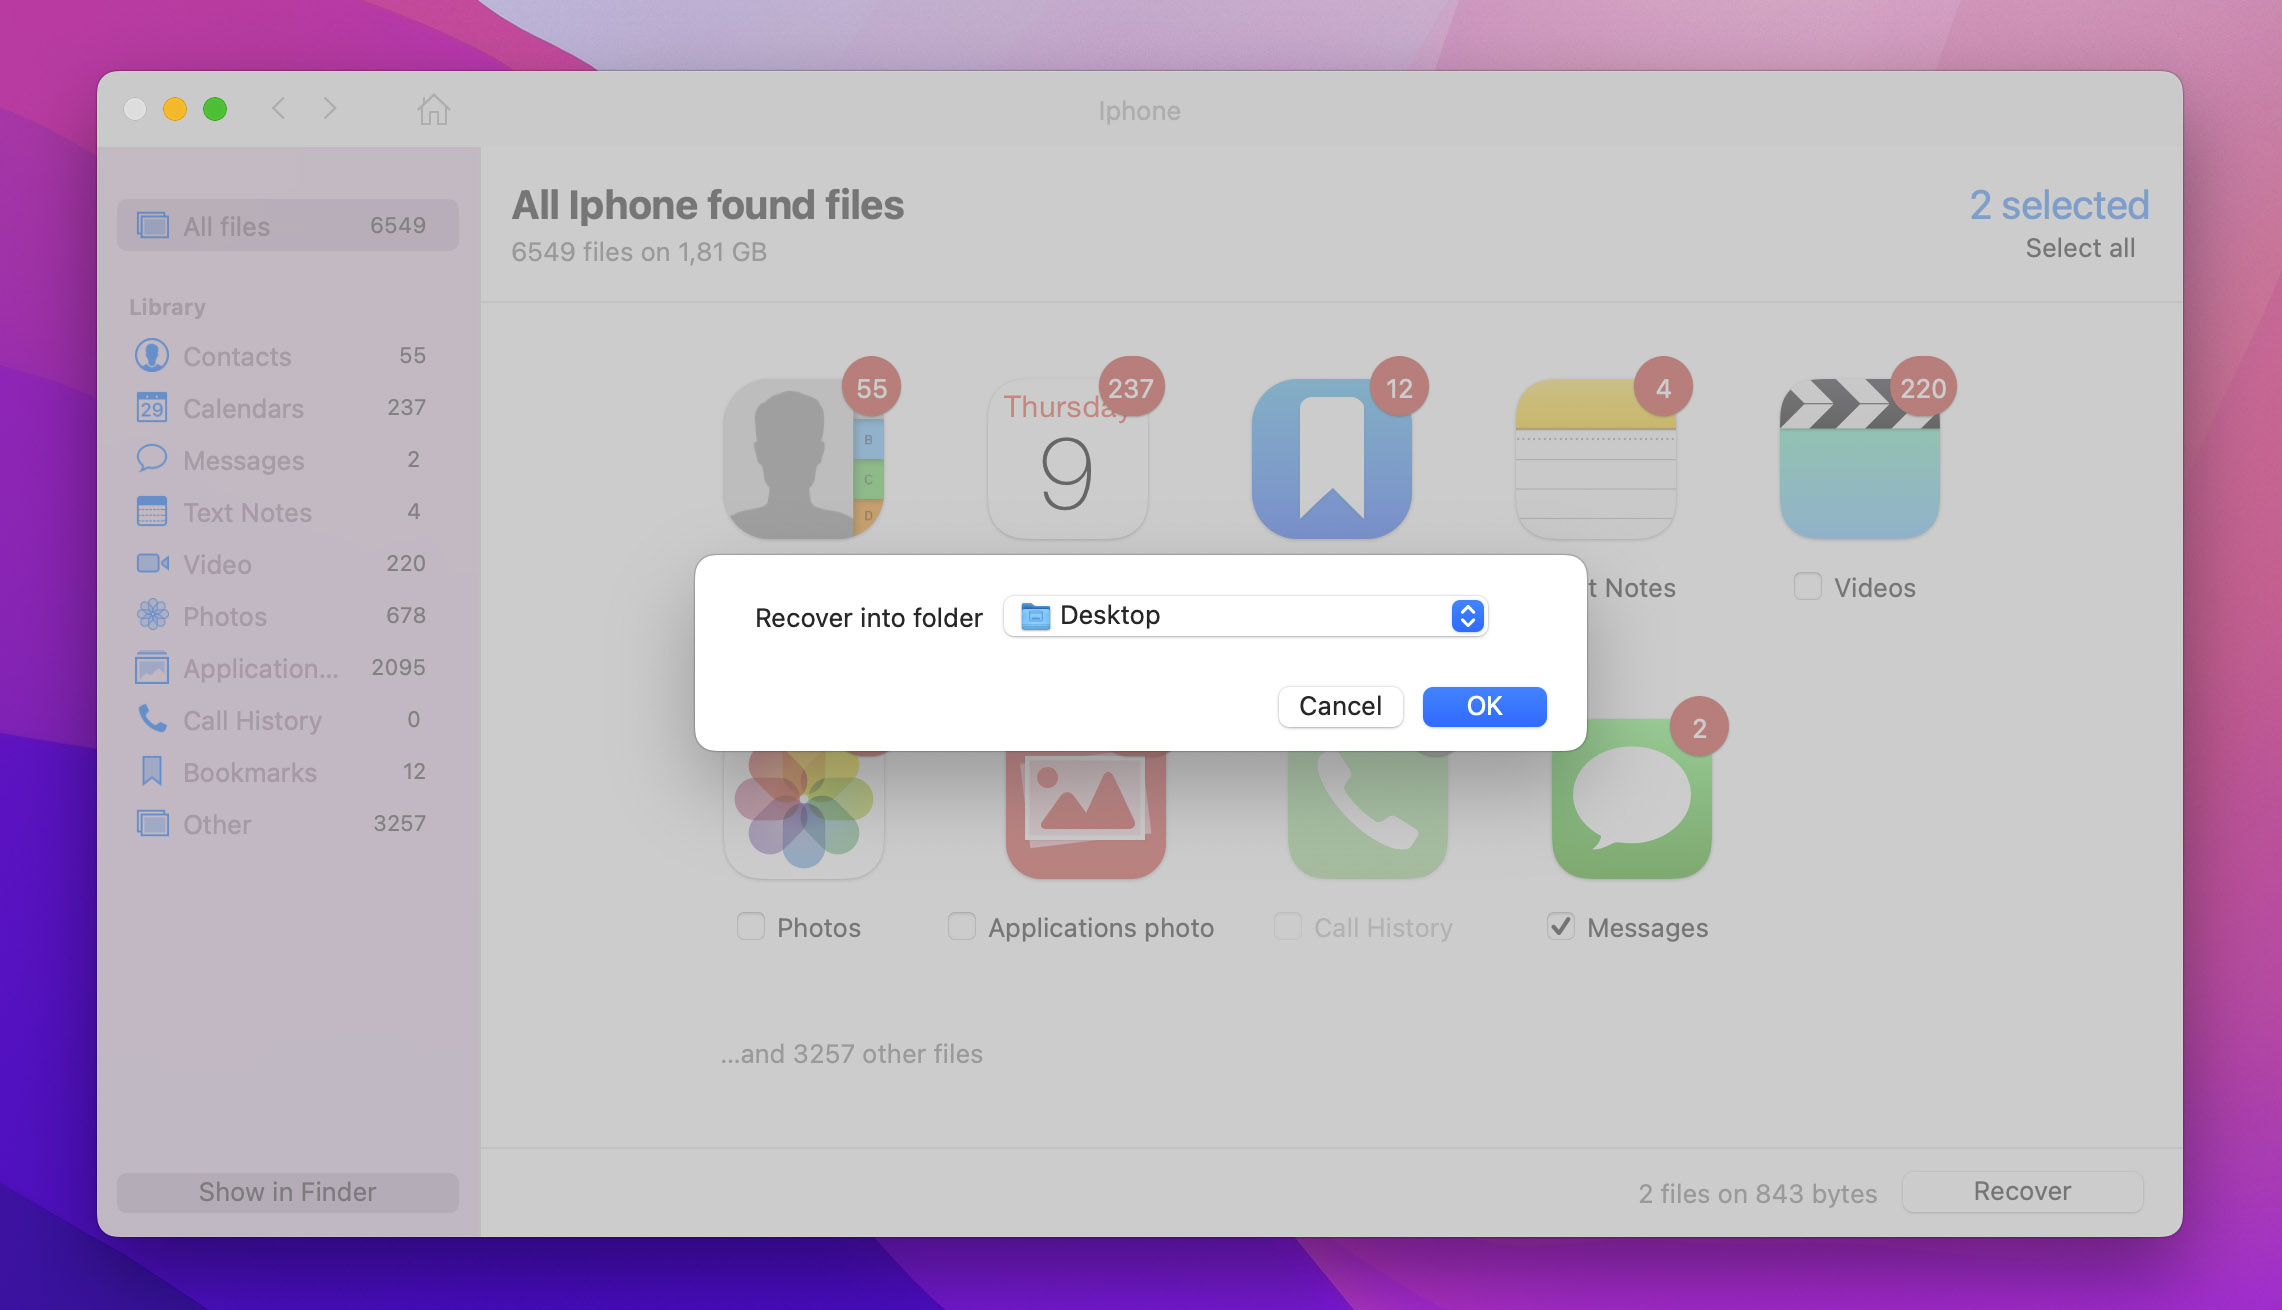Click OK to confirm recovery folder
Viewport: 2282px width, 1310px height.
pos(1484,706)
